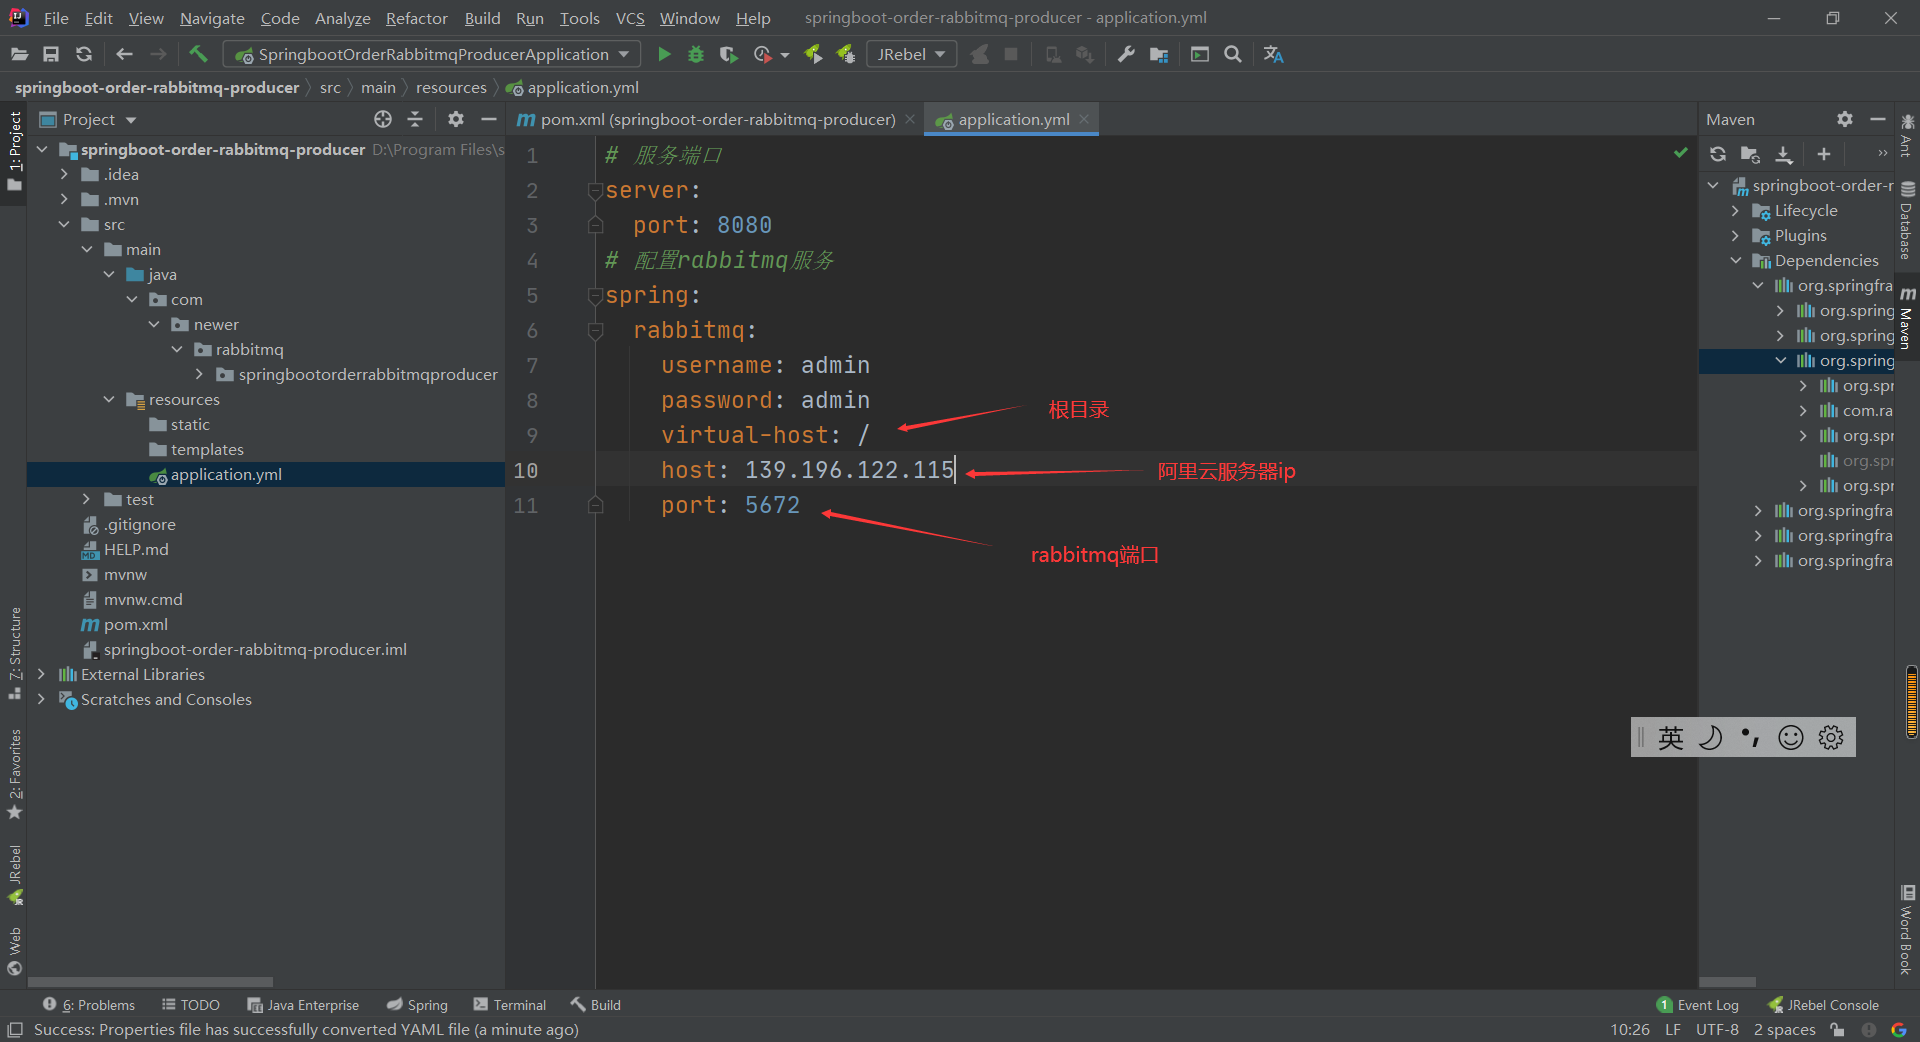Reload all Maven projects
Image resolution: width=1920 pixels, height=1042 pixels.
[1717, 155]
